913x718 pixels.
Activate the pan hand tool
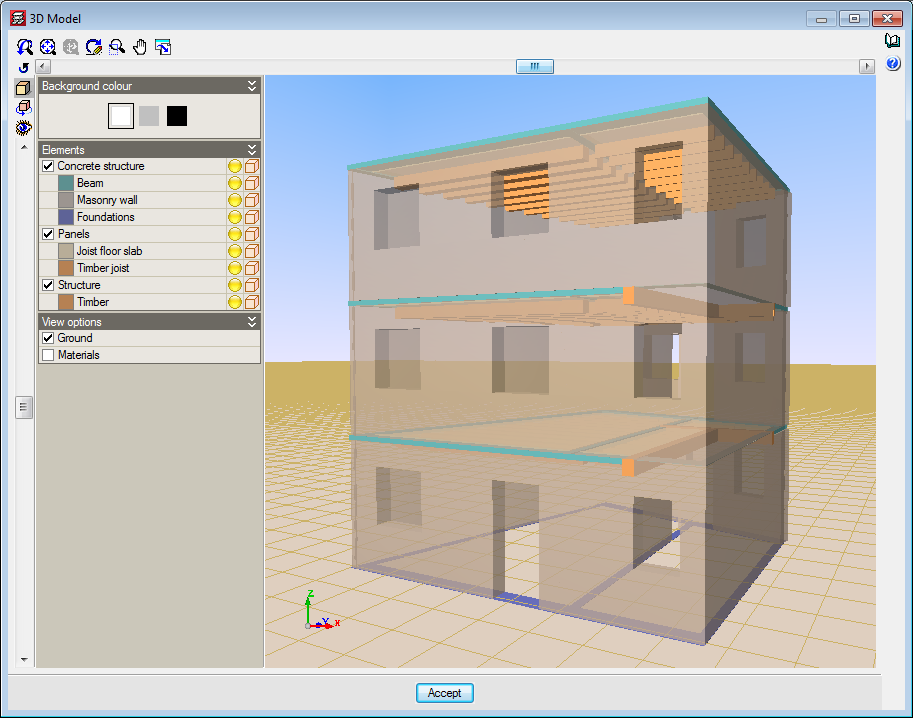coord(140,47)
